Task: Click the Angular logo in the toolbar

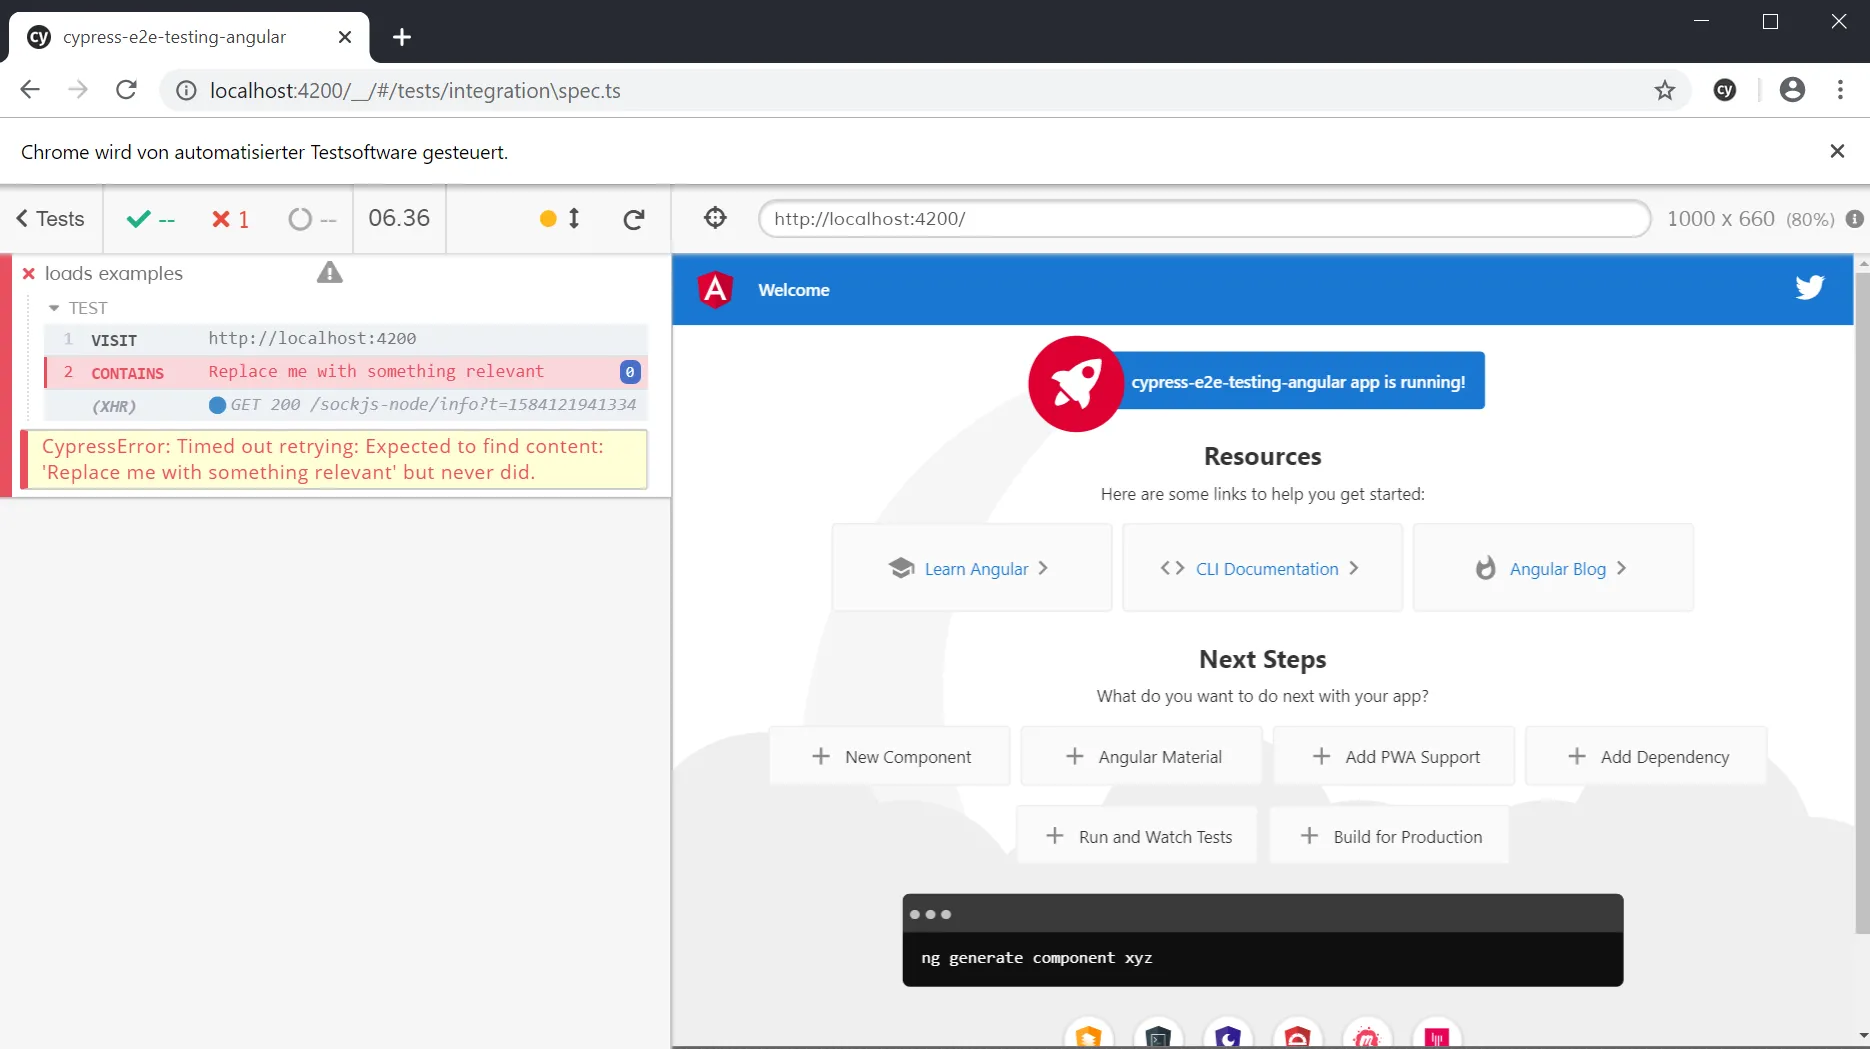Action: [x=715, y=289]
